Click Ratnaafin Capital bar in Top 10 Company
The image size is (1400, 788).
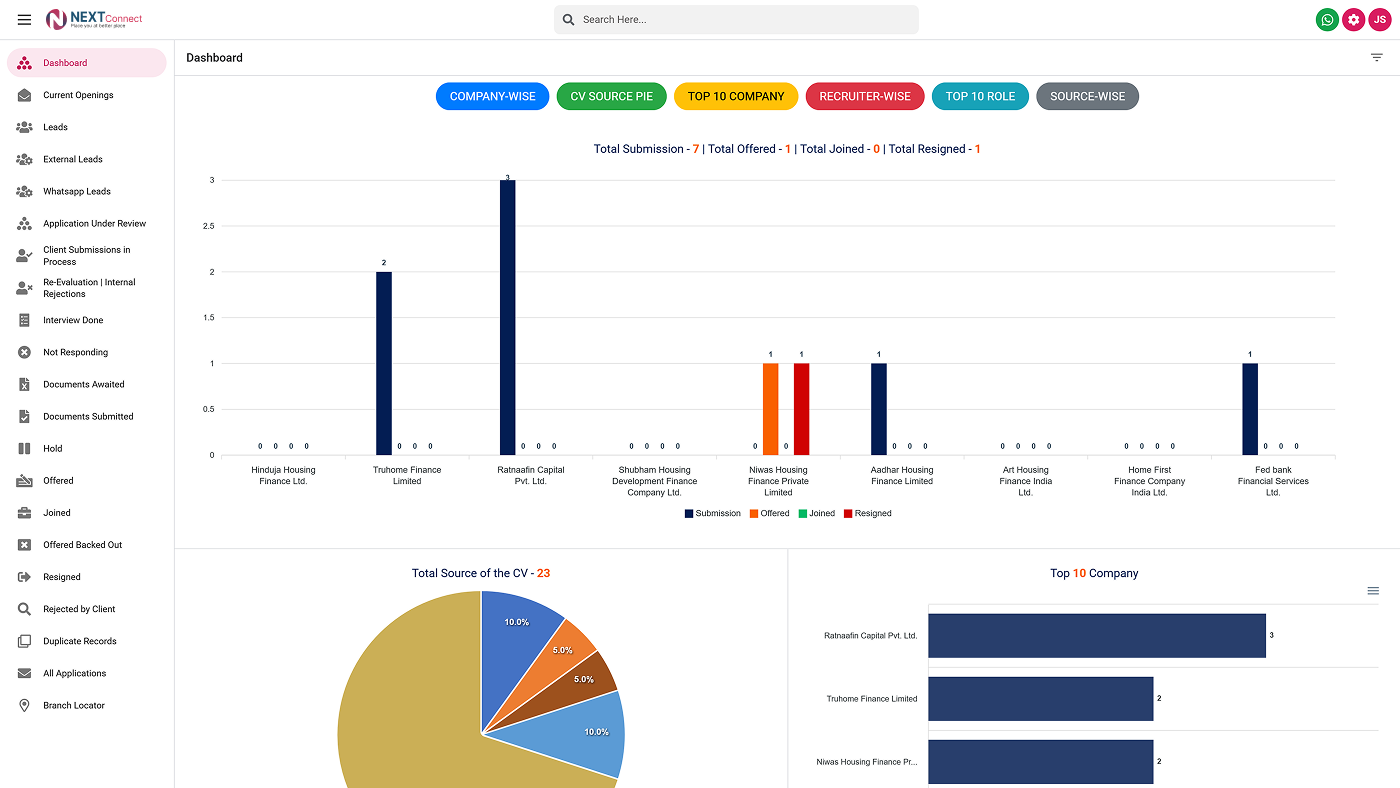(x=1097, y=636)
